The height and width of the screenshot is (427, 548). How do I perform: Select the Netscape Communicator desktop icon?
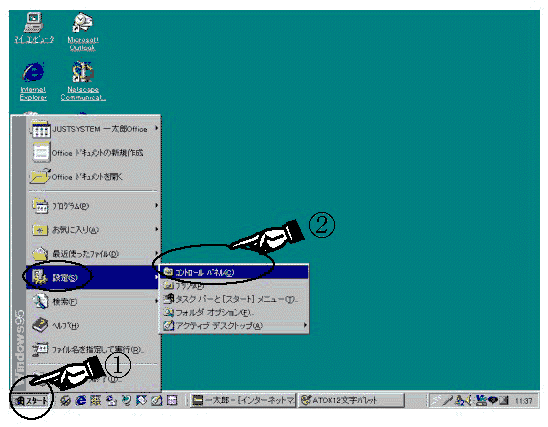pos(83,81)
